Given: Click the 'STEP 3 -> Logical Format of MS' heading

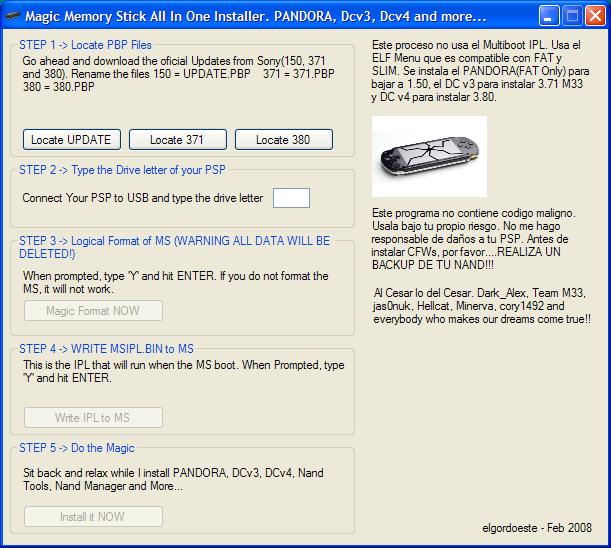Looking at the screenshot, I should pyautogui.click(x=175, y=247).
